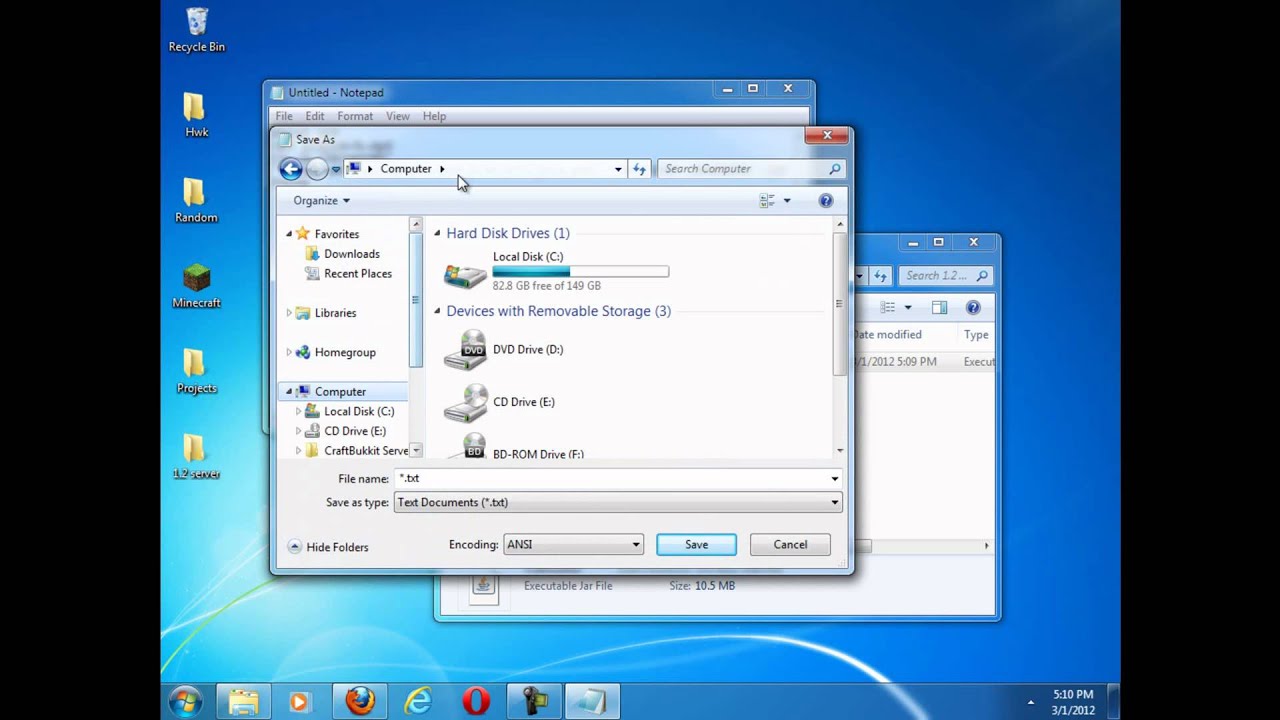Viewport: 1280px width, 720px height.
Task: Open Firefox from the taskbar
Action: tap(360, 701)
